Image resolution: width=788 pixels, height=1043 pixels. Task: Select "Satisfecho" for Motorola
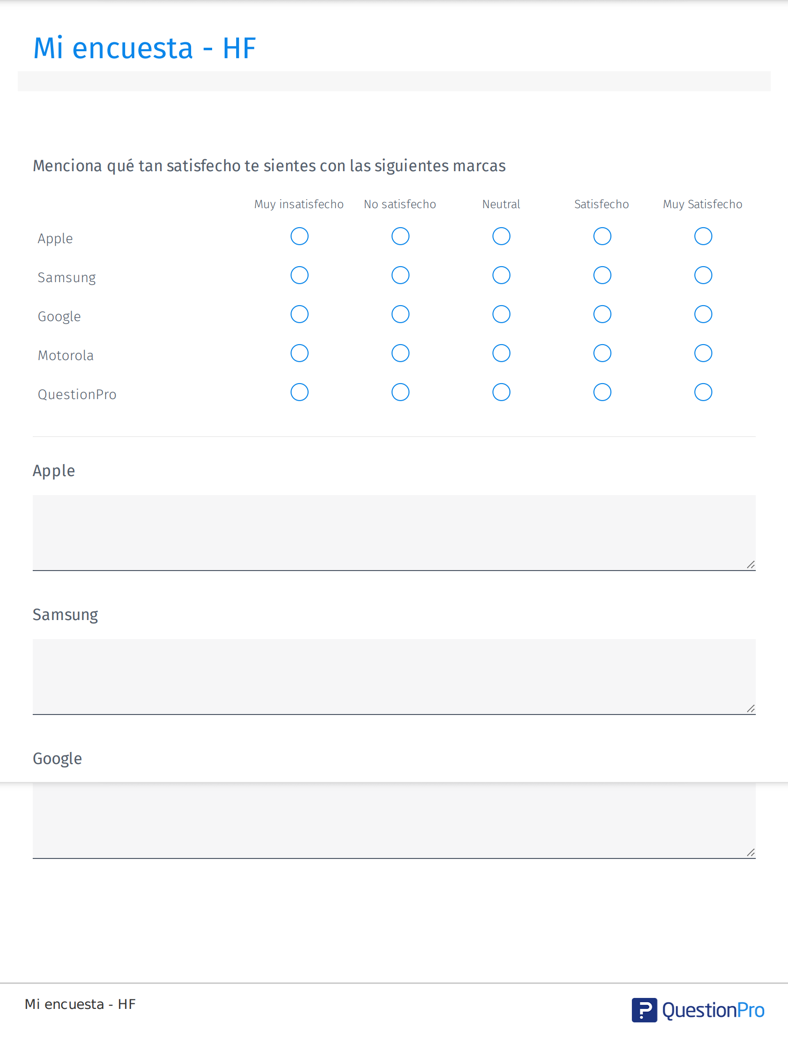[x=602, y=353]
